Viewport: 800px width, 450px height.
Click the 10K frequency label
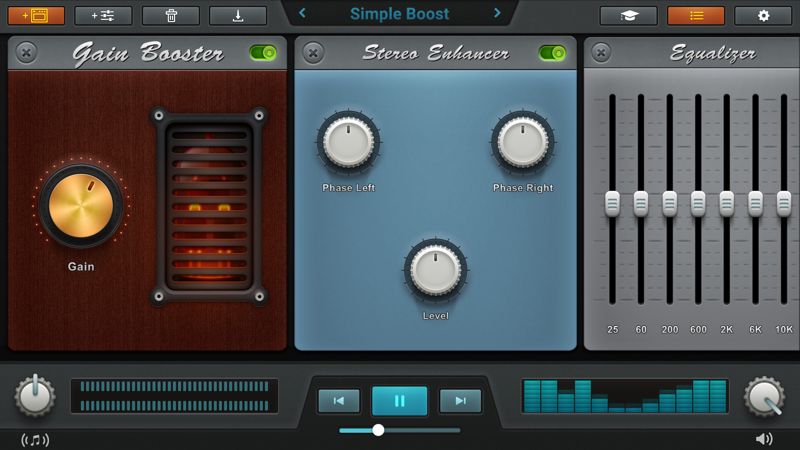click(x=784, y=330)
